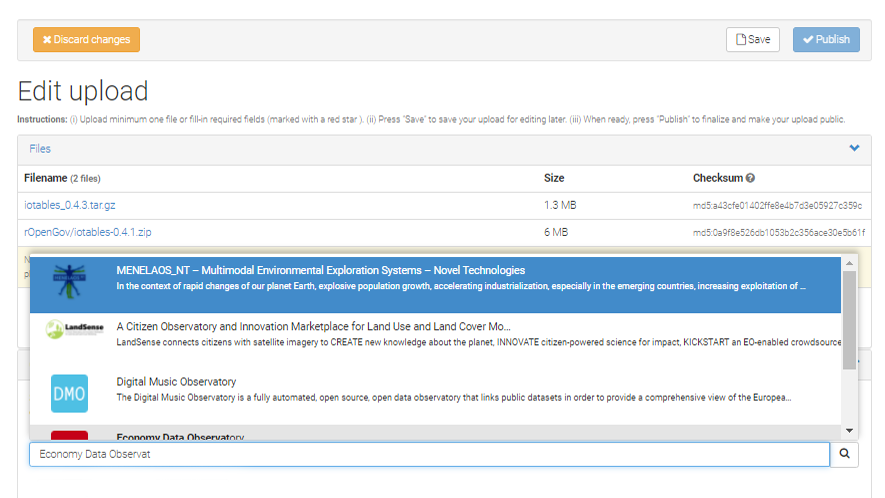Publish the upload
This screenshot has height=498, width=885.
point(826,40)
